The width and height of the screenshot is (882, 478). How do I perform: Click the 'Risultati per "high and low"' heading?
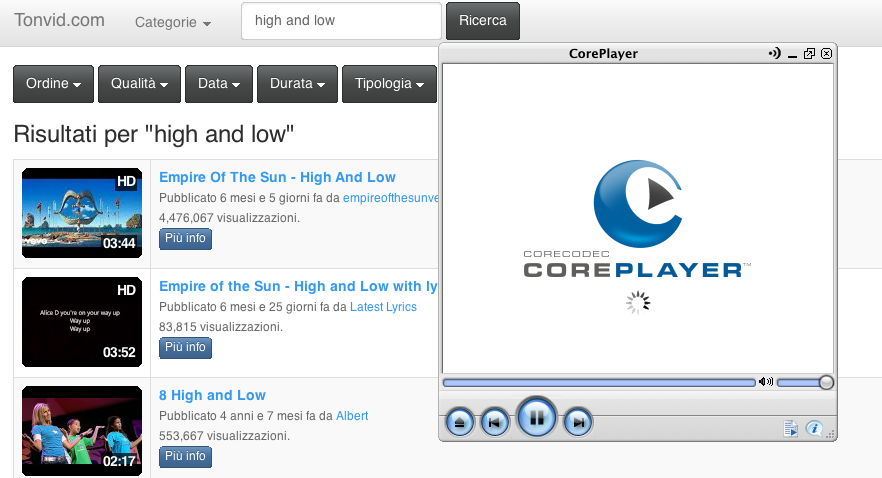pos(154,134)
